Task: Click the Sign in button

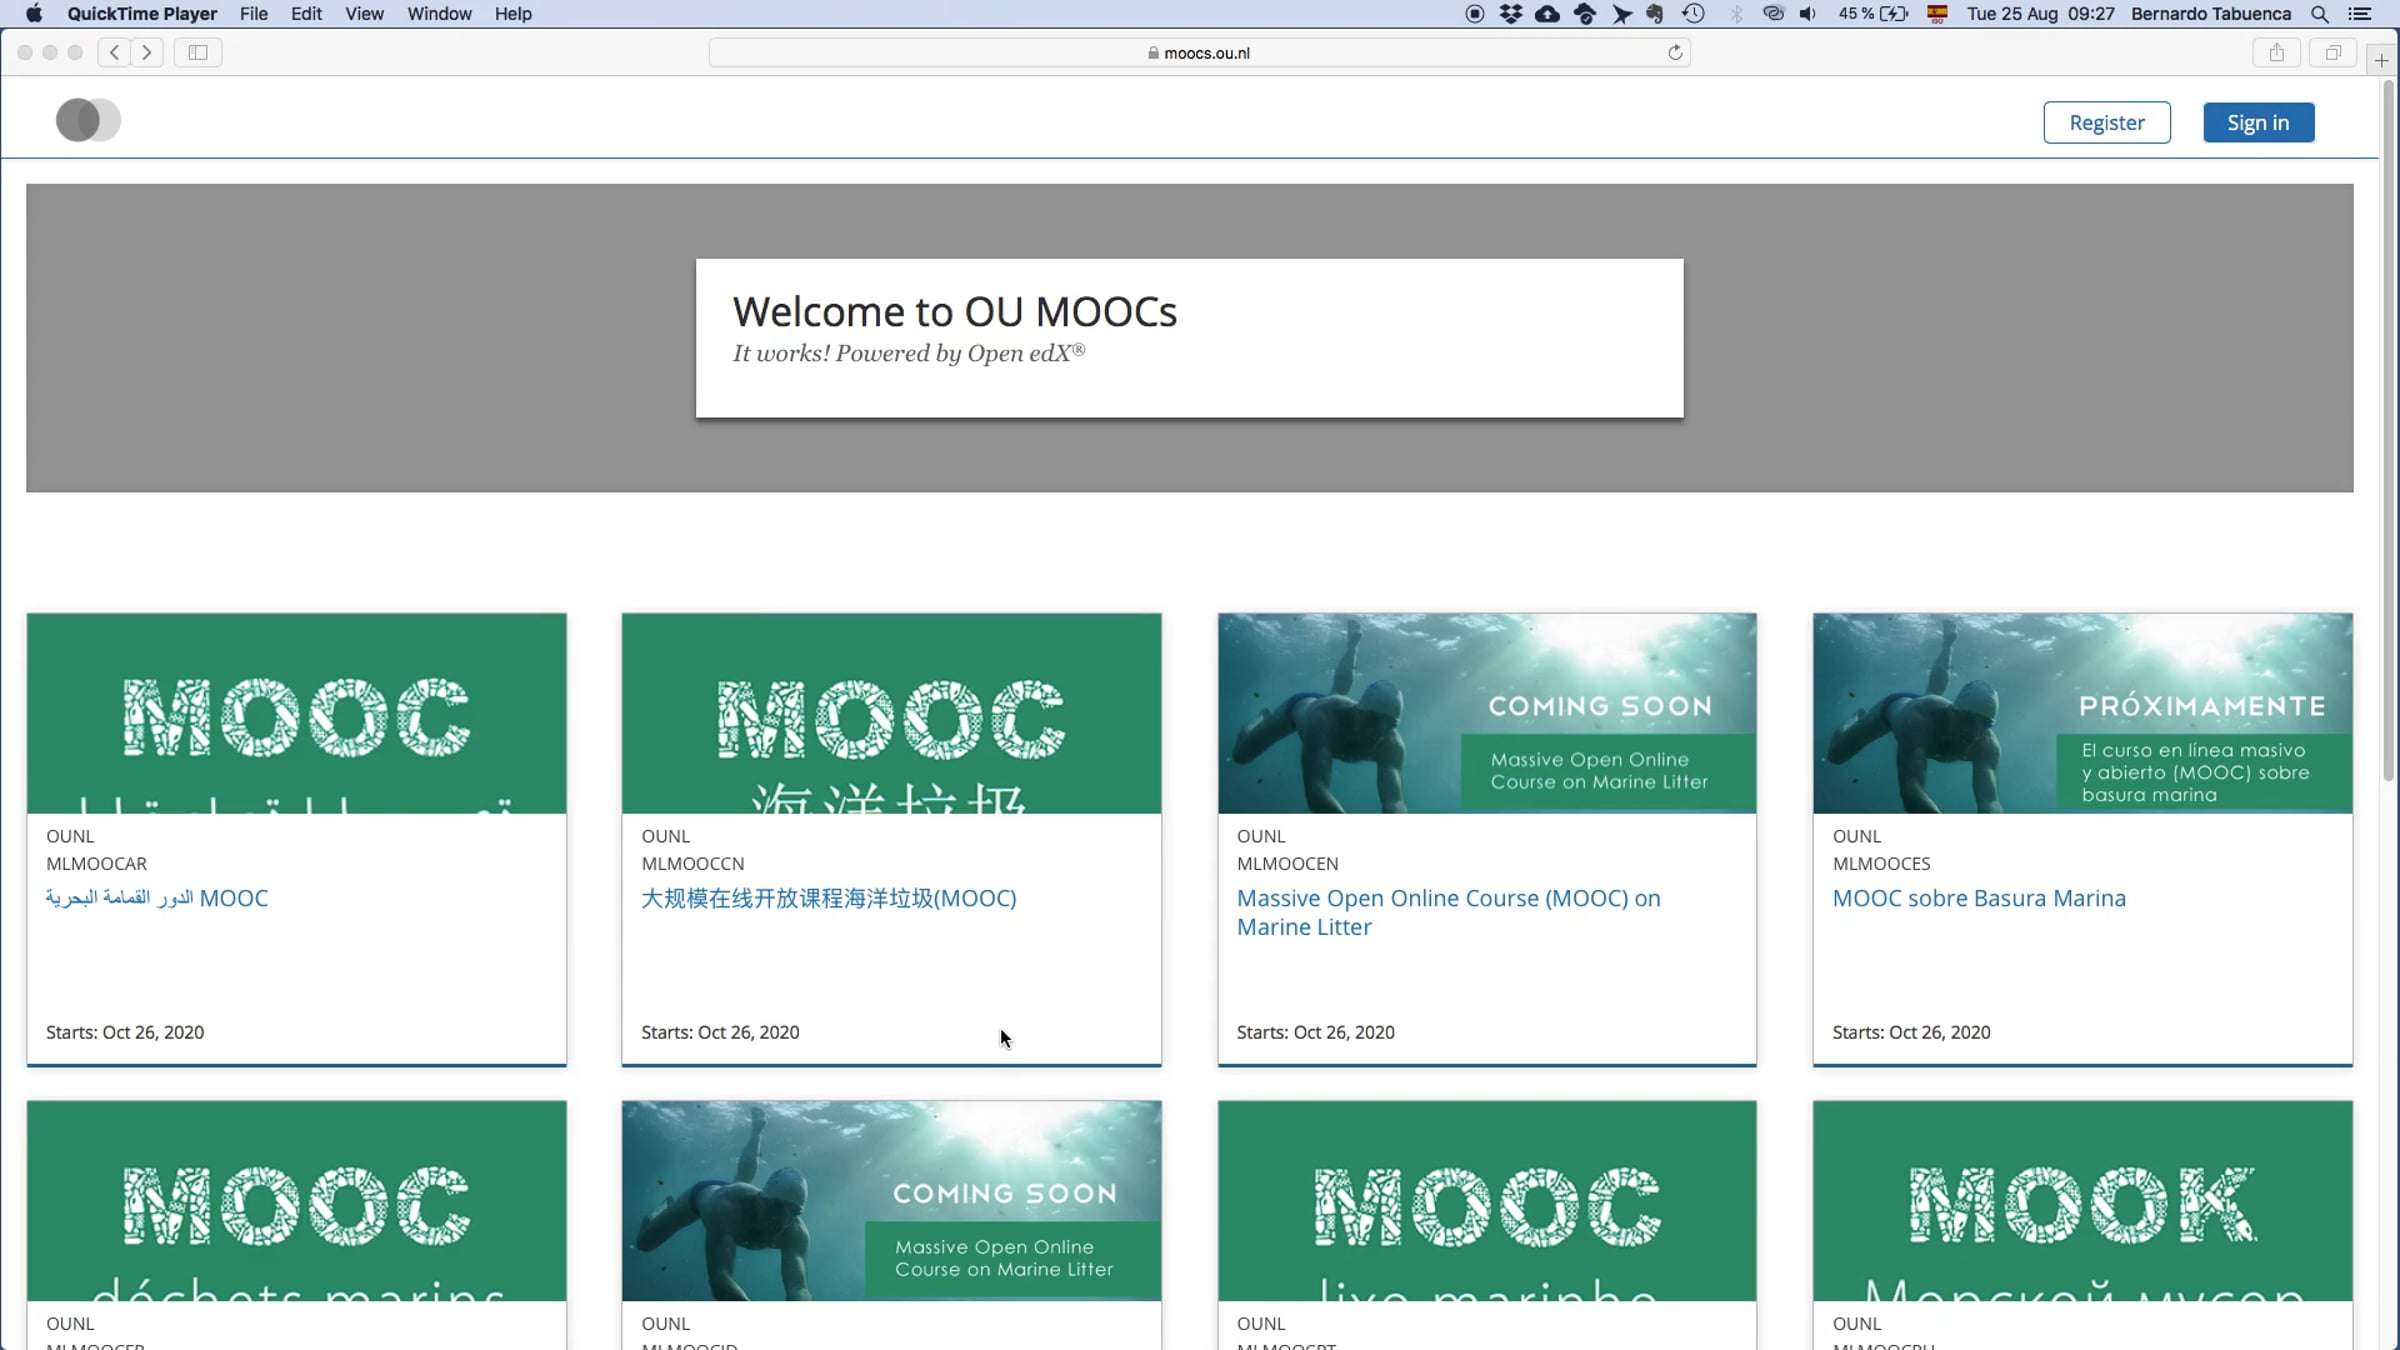Action: (x=2258, y=122)
